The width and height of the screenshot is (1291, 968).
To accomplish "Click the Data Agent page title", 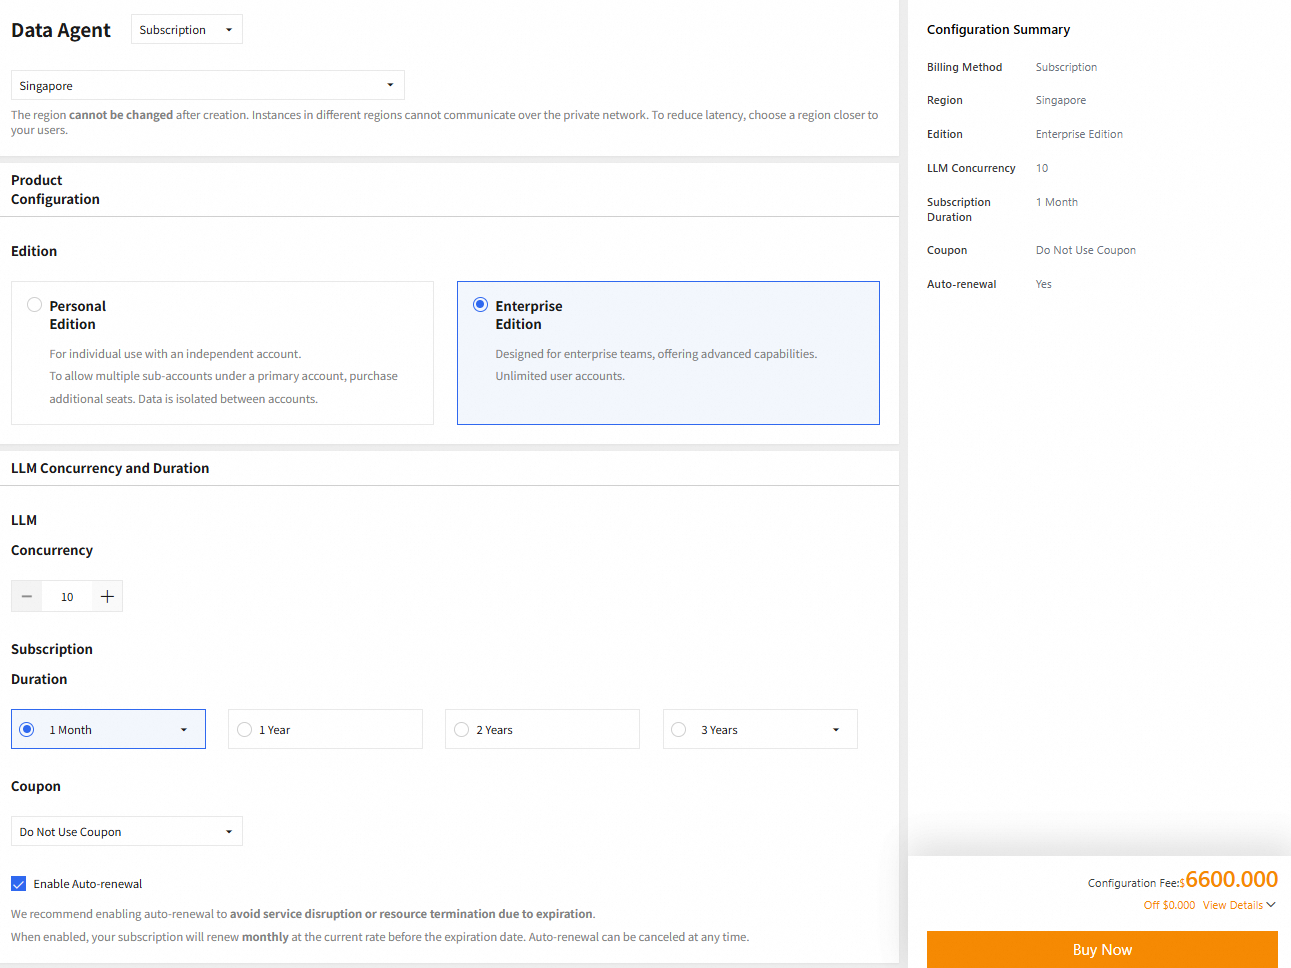I will [x=61, y=30].
